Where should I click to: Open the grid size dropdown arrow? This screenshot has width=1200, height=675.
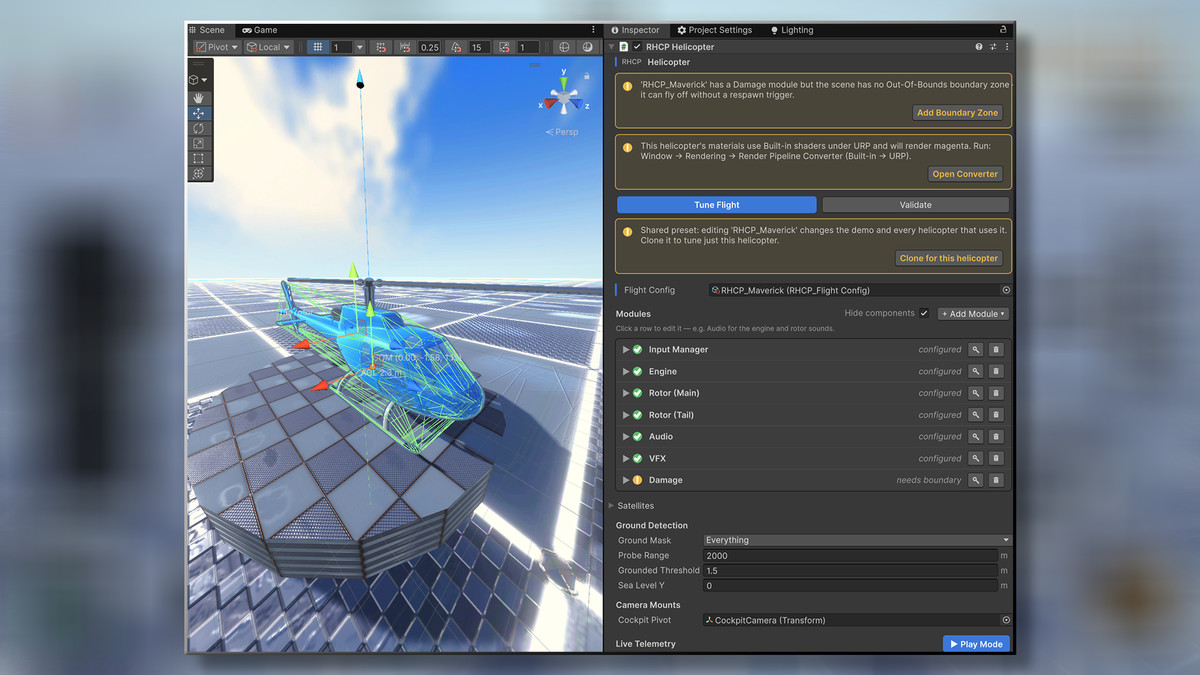pos(359,47)
